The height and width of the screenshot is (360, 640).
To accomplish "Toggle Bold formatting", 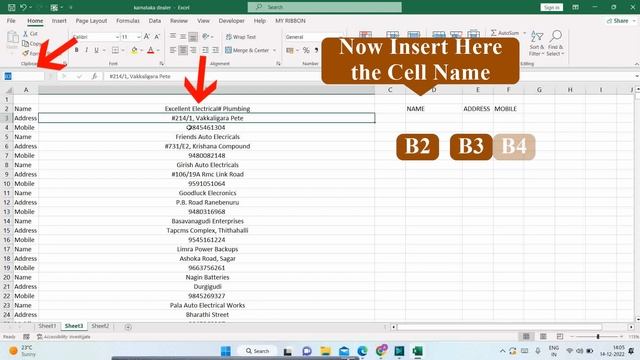I will click(x=76, y=50).
